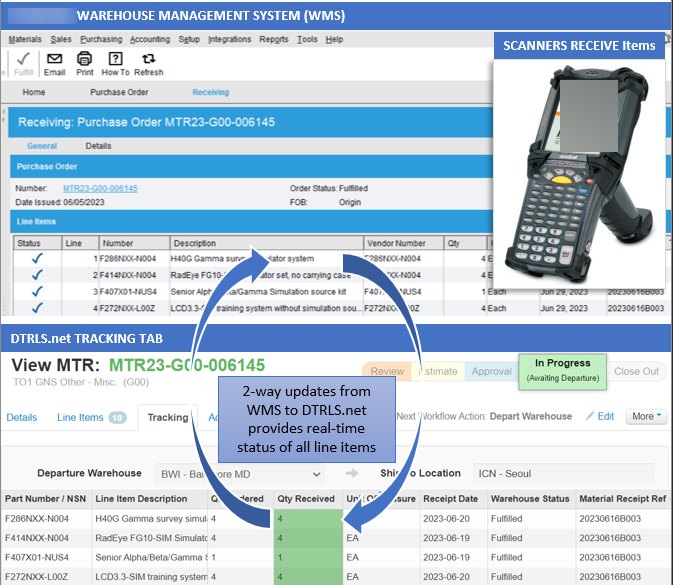Open the Line Items tab
The image size is (673, 585).
[x=91, y=417]
